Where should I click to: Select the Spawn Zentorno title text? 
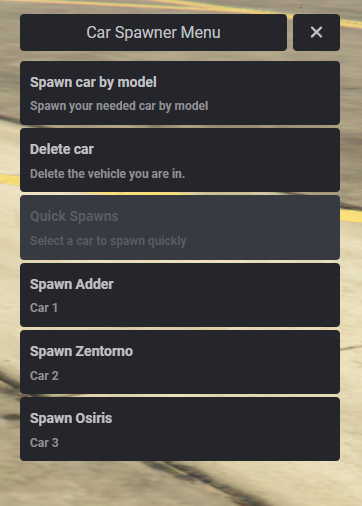coord(81,351)
